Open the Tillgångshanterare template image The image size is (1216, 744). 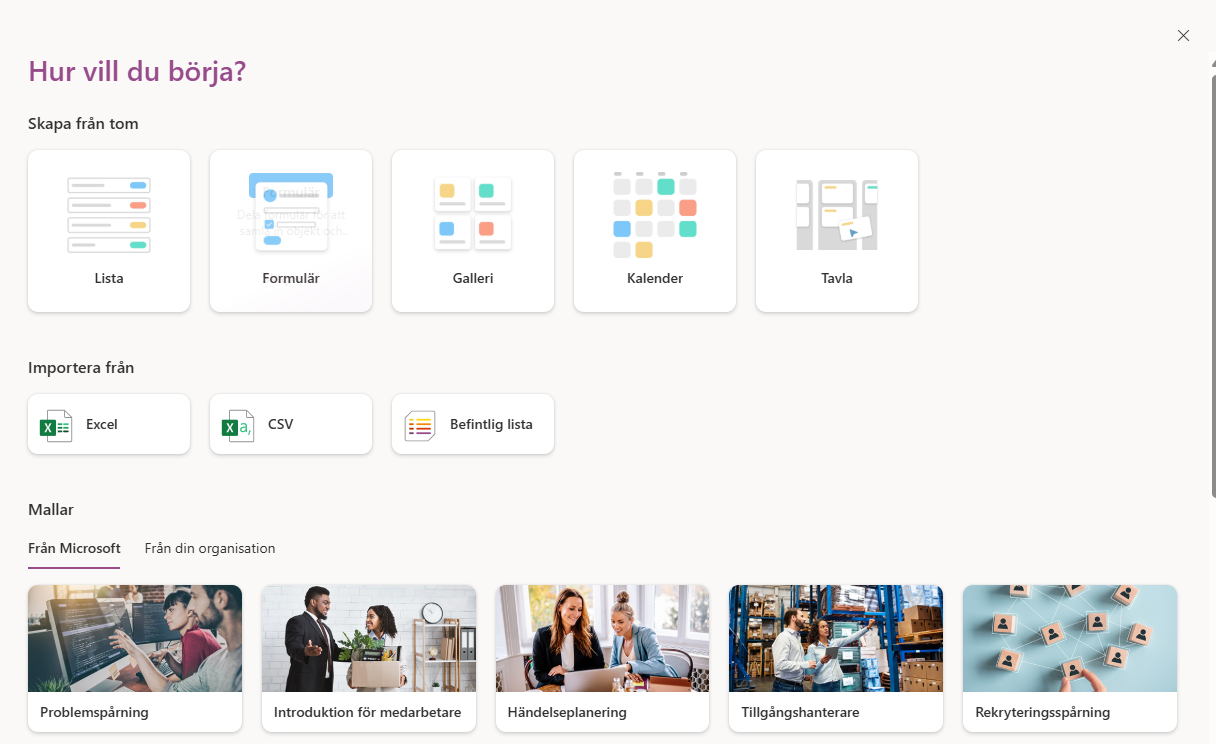pos(836,638)
